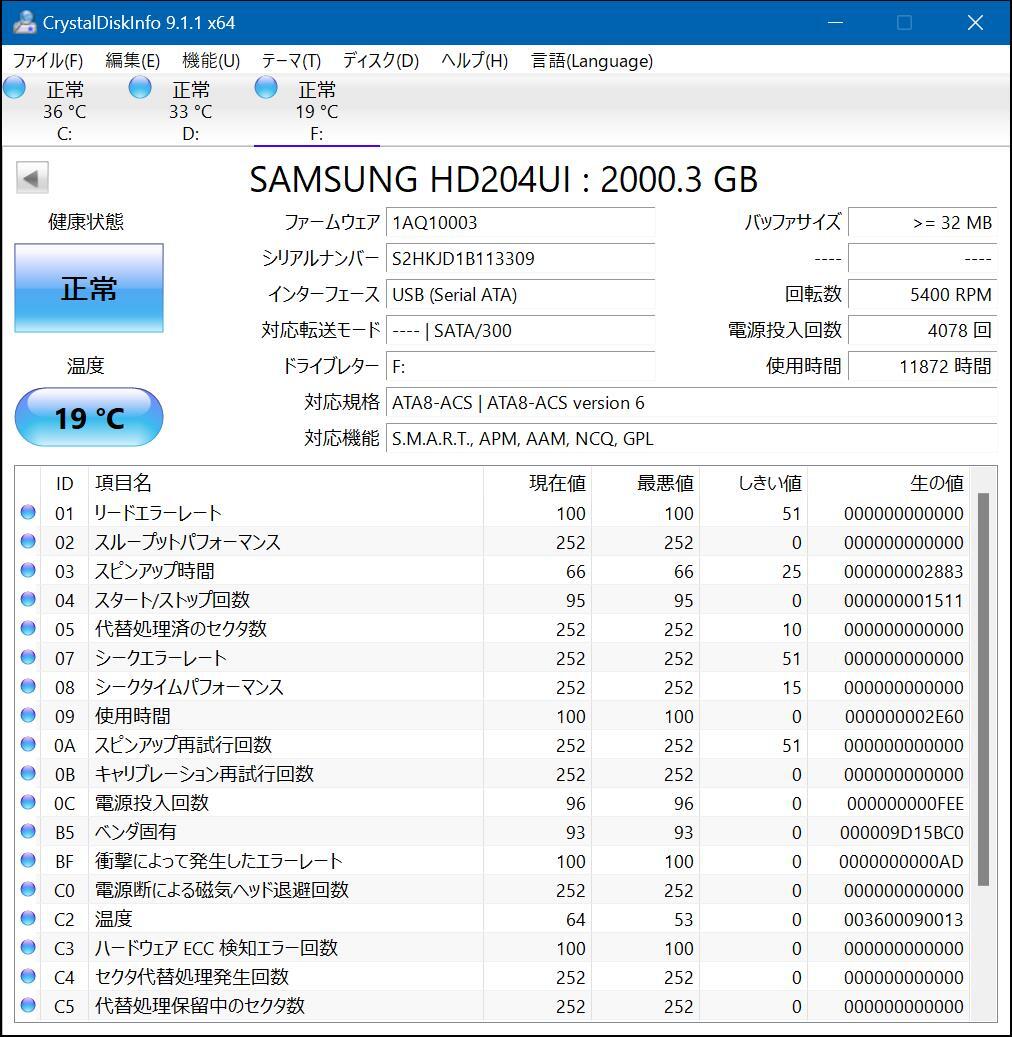Open the ヘルプ(H) menu

click(474, 61)
